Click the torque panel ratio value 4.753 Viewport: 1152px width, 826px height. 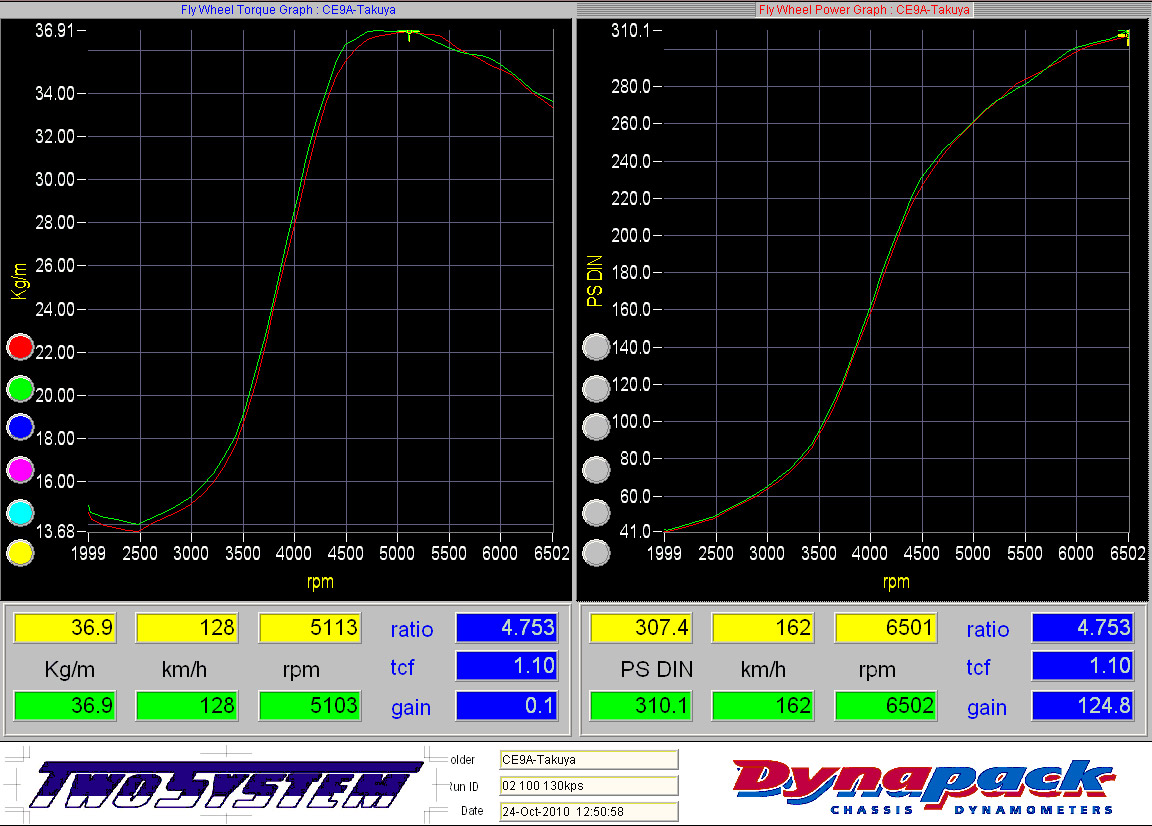point(507,628)
